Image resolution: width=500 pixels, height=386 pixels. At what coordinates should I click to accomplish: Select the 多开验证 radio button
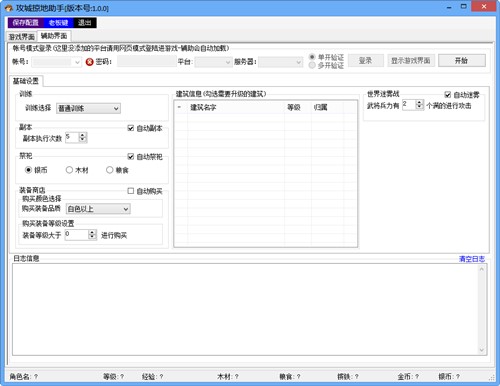pyautogui.click(x=327, y=65)
